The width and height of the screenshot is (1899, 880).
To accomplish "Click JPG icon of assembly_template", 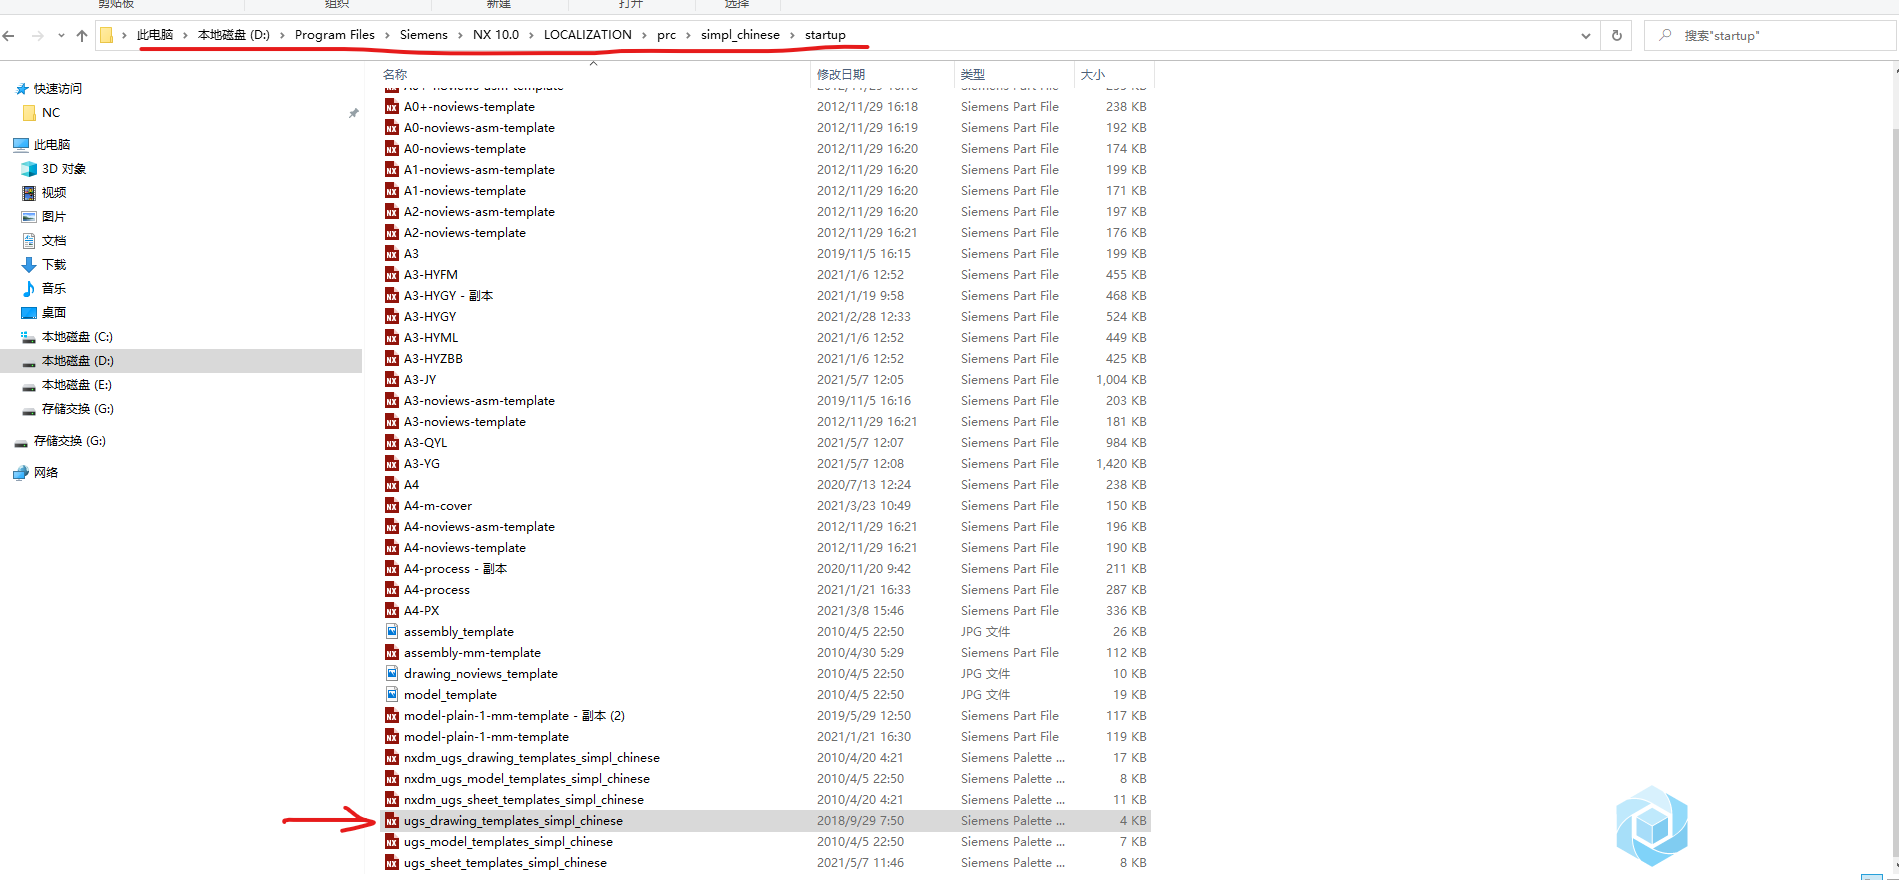I will tap(392, 632).
